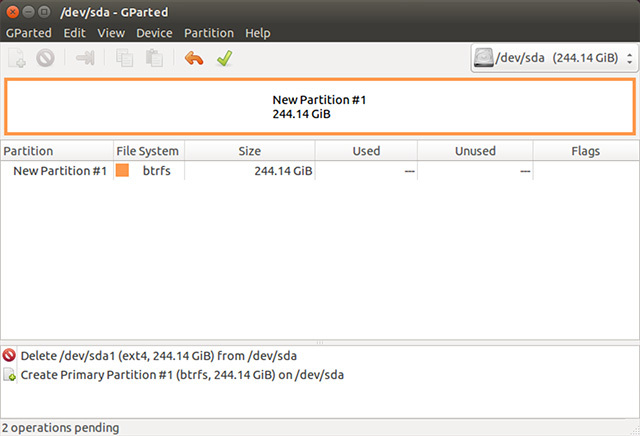Select the New Partition #1 table row

(320, 170)
